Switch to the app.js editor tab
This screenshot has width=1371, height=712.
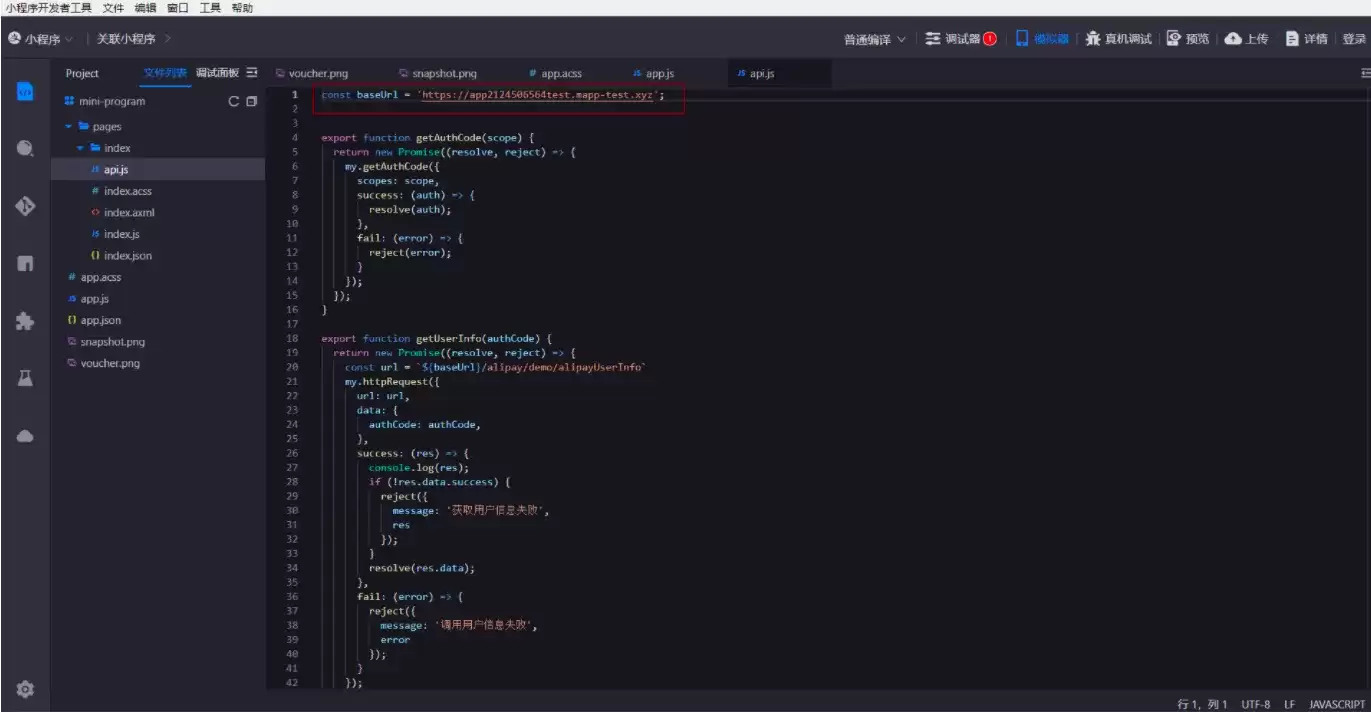[653, 74]
